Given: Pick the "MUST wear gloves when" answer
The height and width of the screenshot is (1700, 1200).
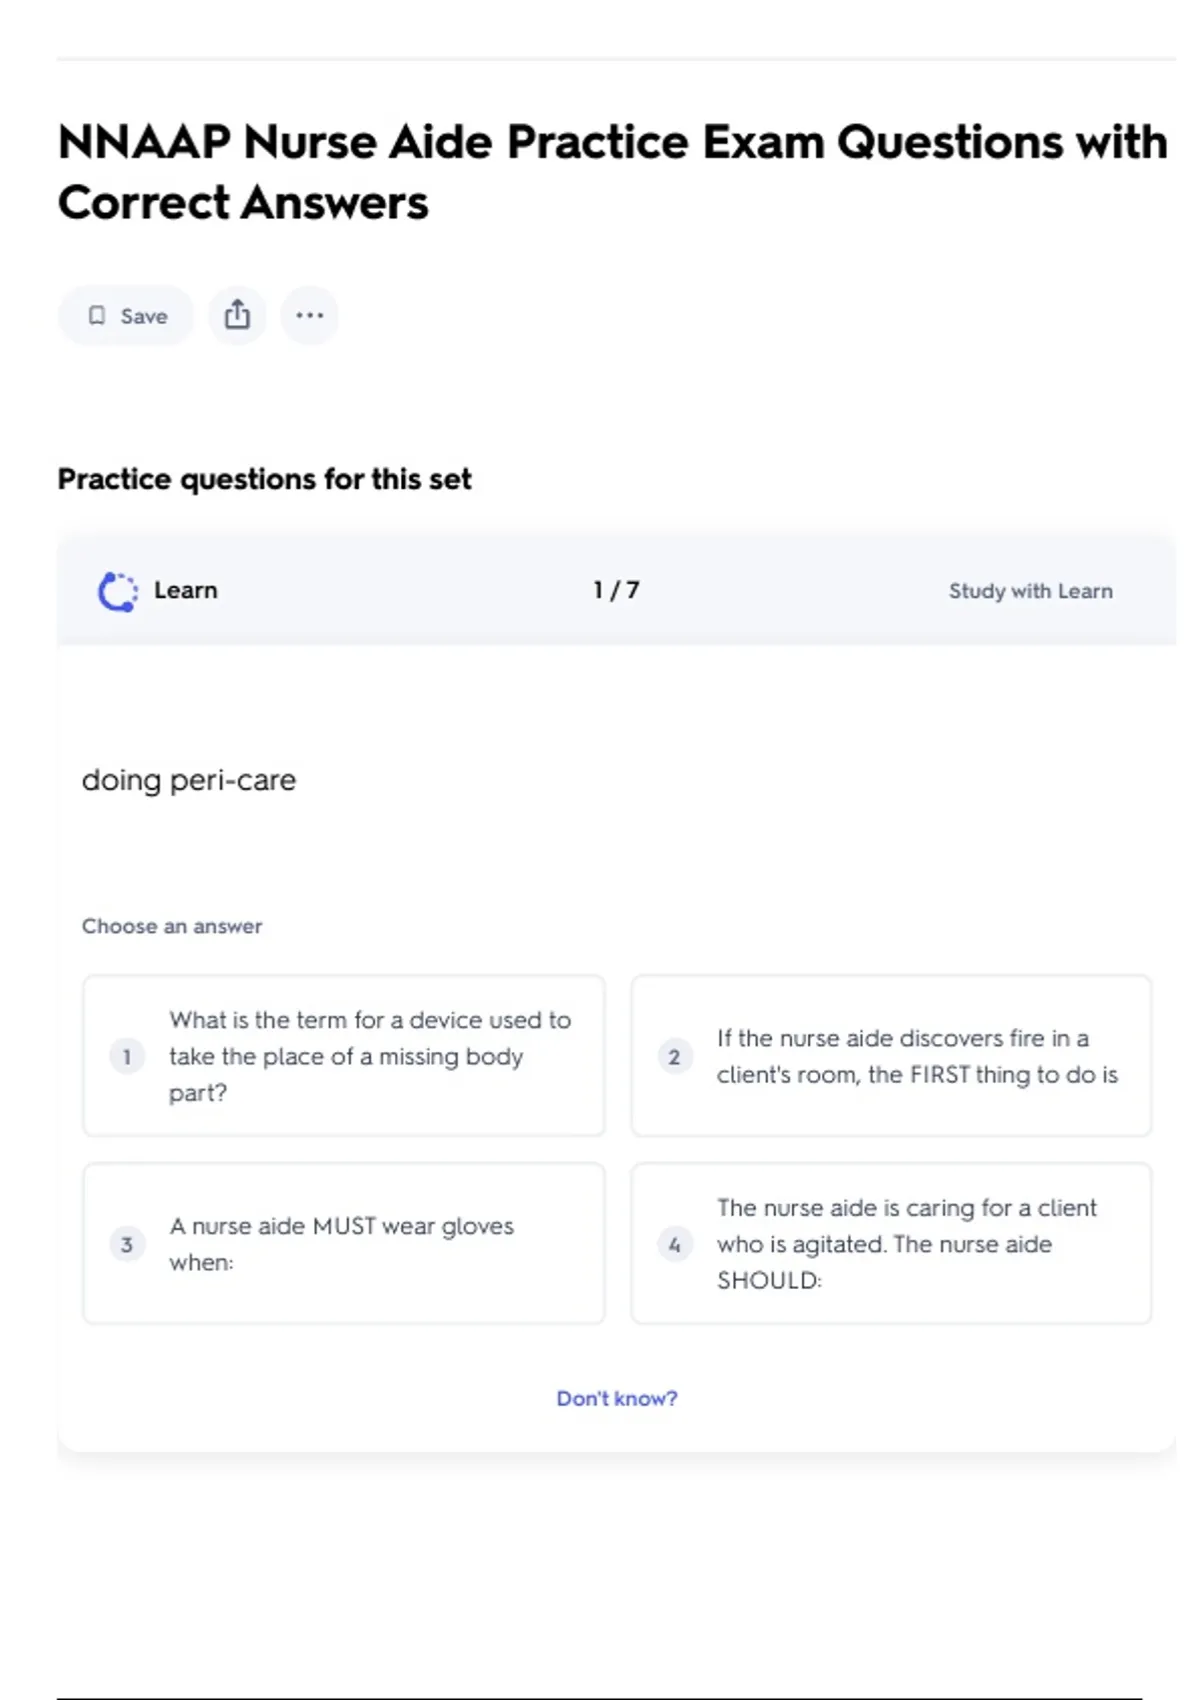Looking at the screenshot, I should [341, 1244].
